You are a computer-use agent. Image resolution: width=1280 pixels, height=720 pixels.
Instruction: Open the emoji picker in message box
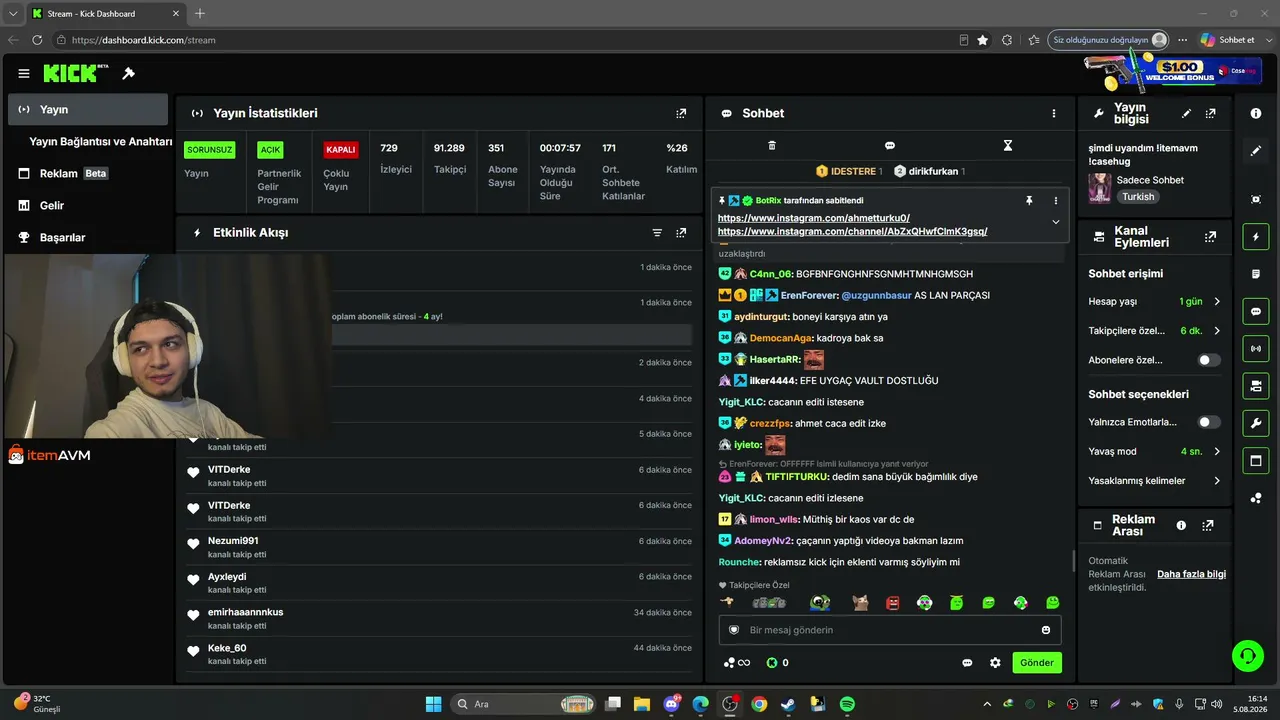point(1046,630)
